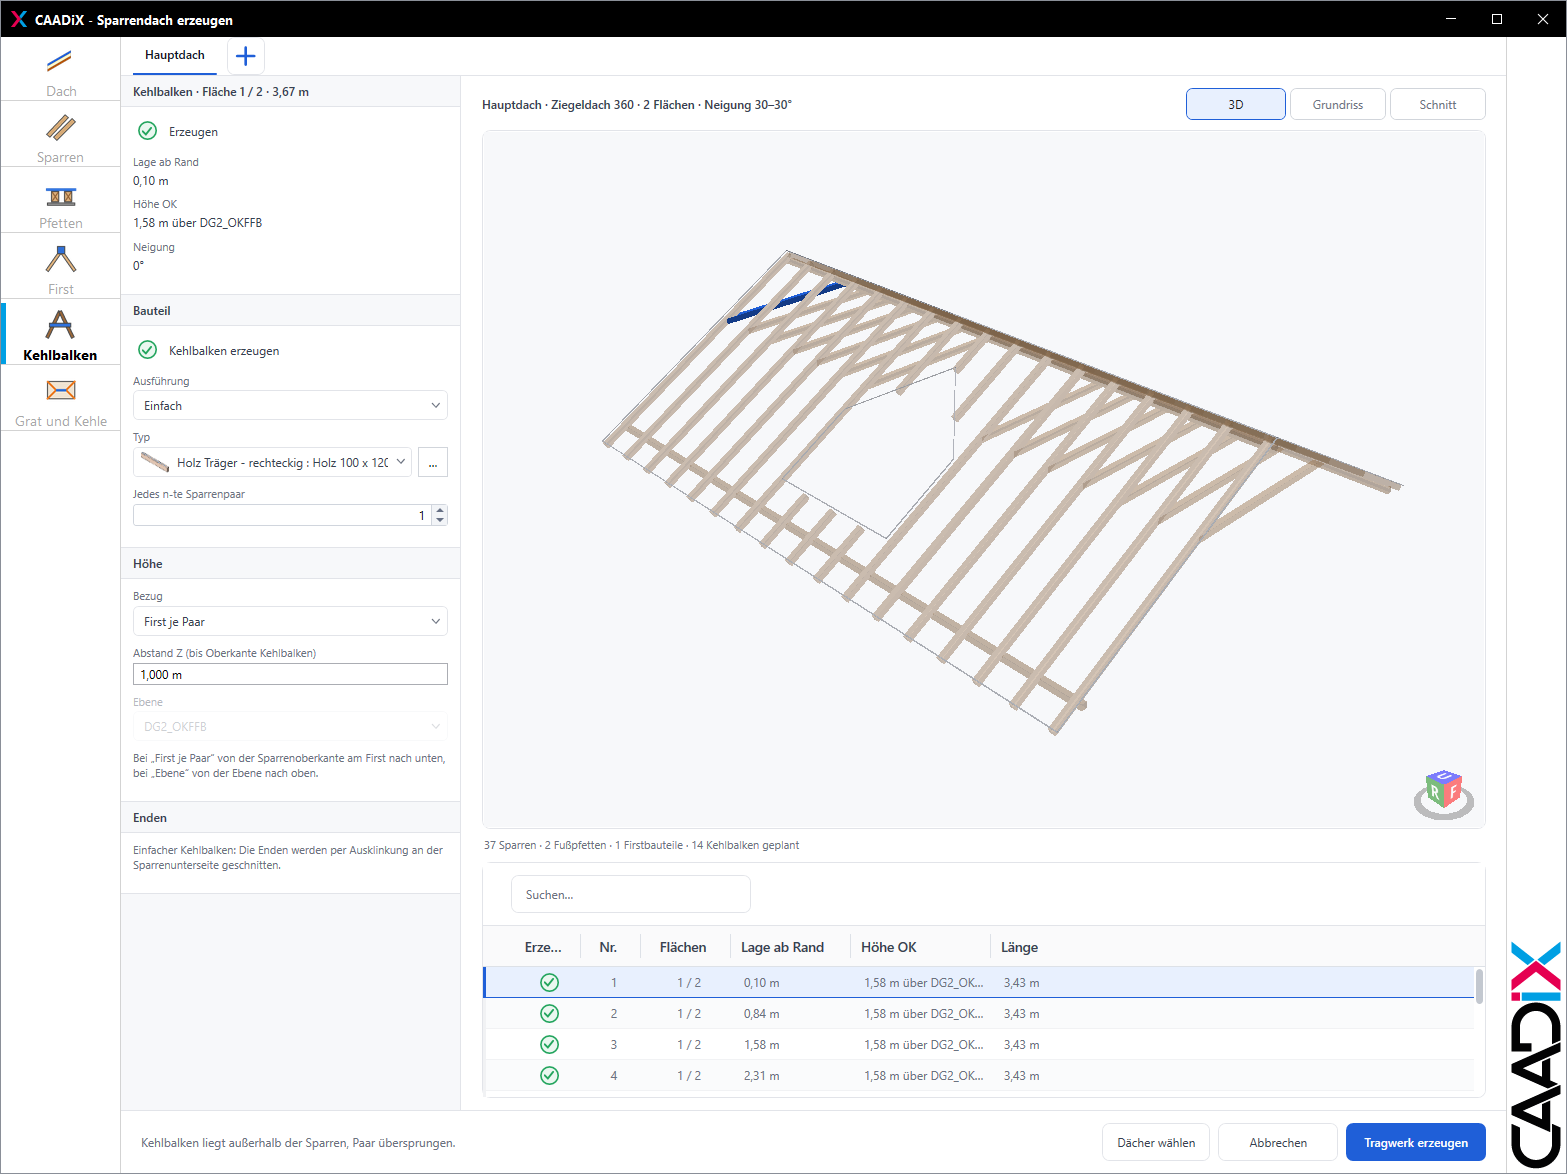This screenshot has width=1567, height=1174.
Task: Click the CAADiX logo in title bar
Action: (19, 19)
